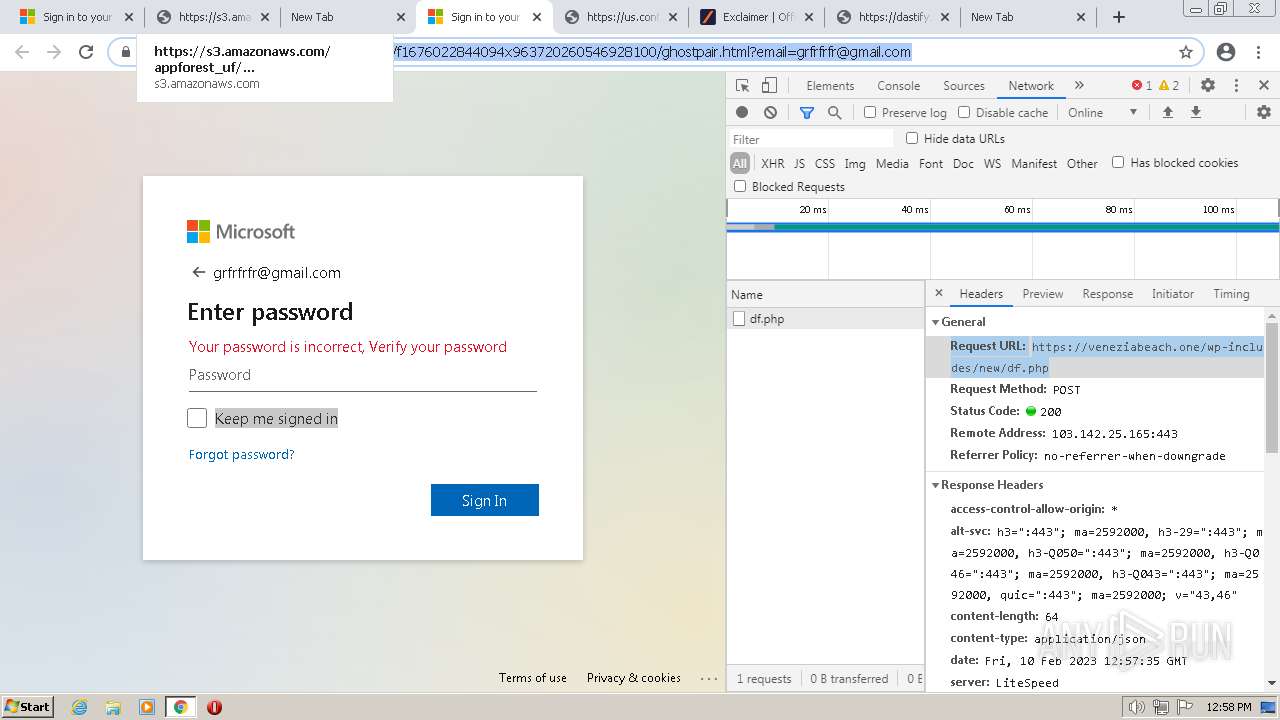Filter requests by XHR type
Viewport: 1280px width, 720px height.
(x=773, y=163)
